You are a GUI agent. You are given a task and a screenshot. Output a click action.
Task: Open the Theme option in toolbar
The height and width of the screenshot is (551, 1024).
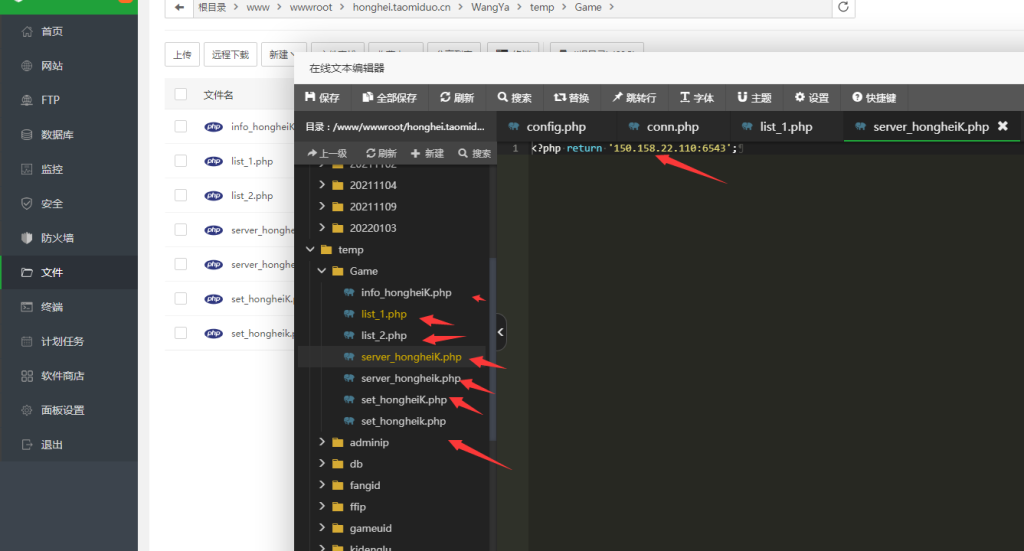click(742, 98)
